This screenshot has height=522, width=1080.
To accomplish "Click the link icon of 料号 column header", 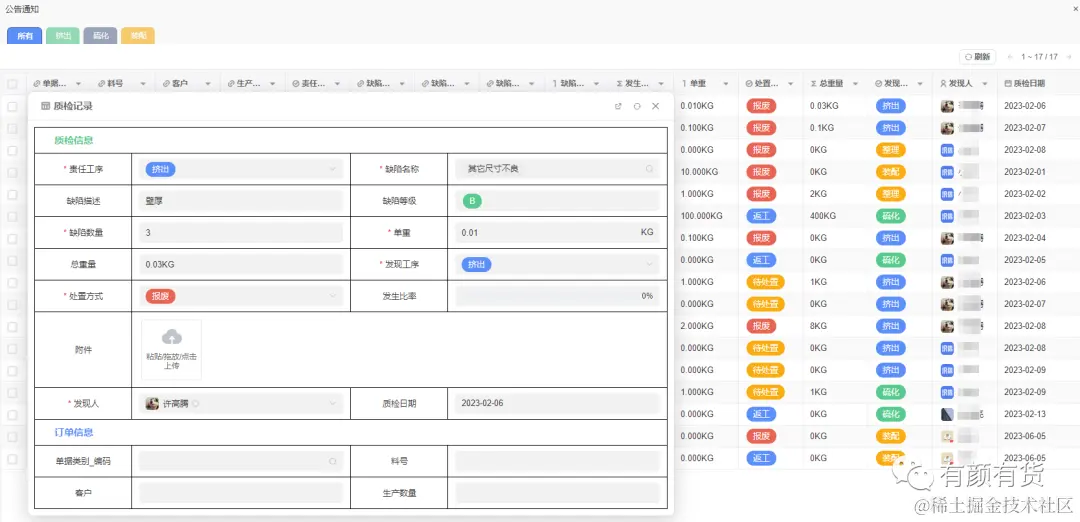I will click(x=101, y=83).
